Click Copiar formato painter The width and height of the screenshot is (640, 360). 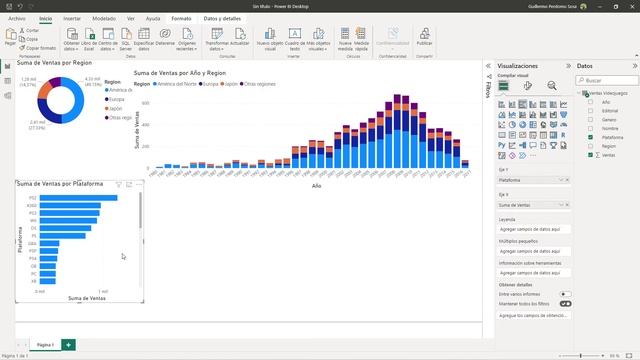tap(38, 48)
